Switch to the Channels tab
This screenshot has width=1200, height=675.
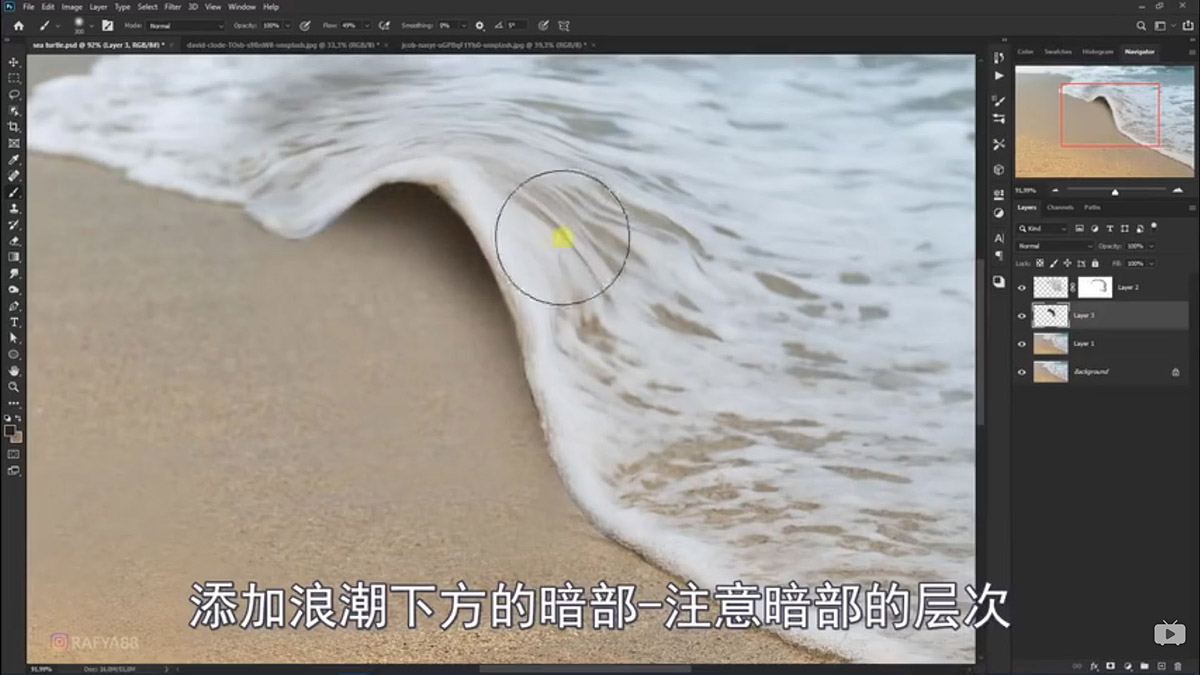click(1061, 207)
